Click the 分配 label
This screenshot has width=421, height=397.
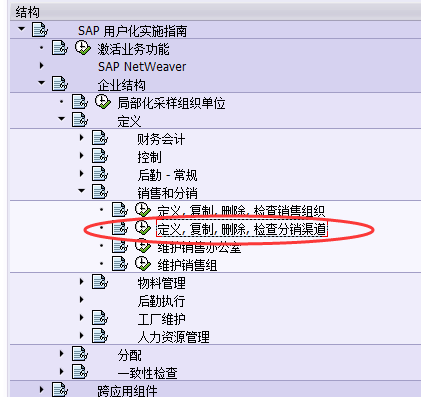pos(129,355)
